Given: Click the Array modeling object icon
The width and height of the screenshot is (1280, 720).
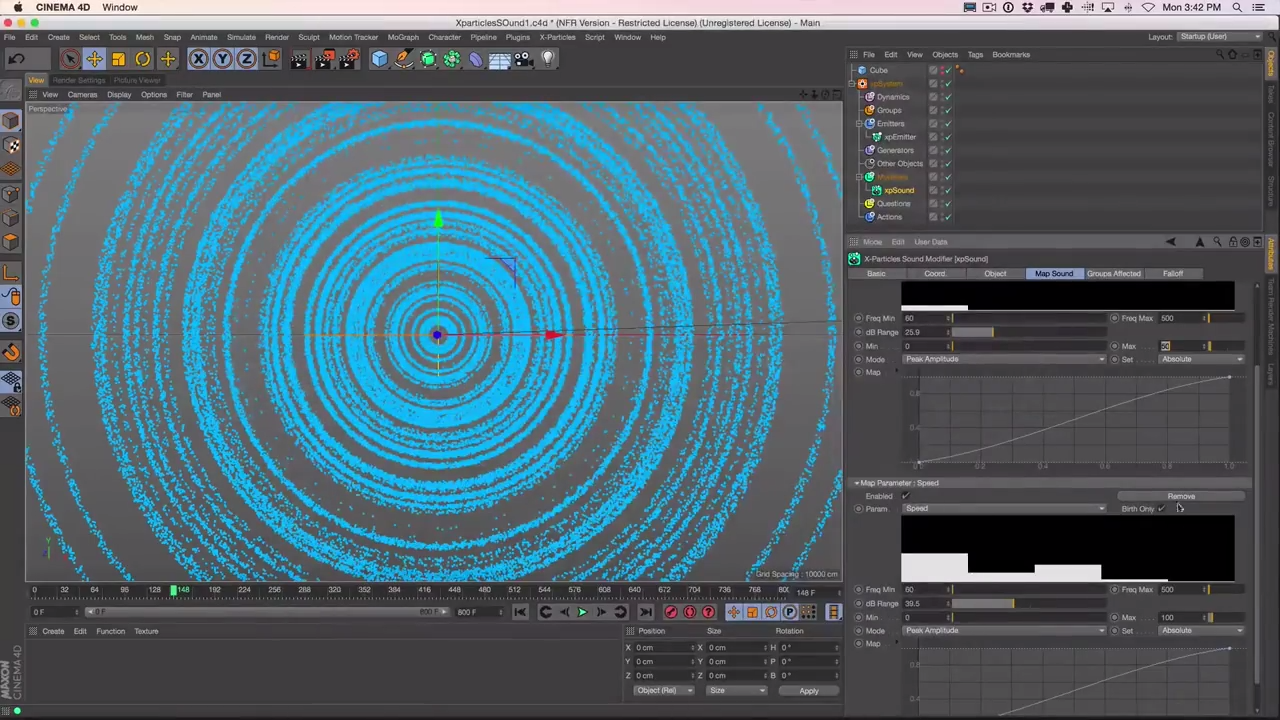Looking at the screenshot, I should [x=452, y=59].
